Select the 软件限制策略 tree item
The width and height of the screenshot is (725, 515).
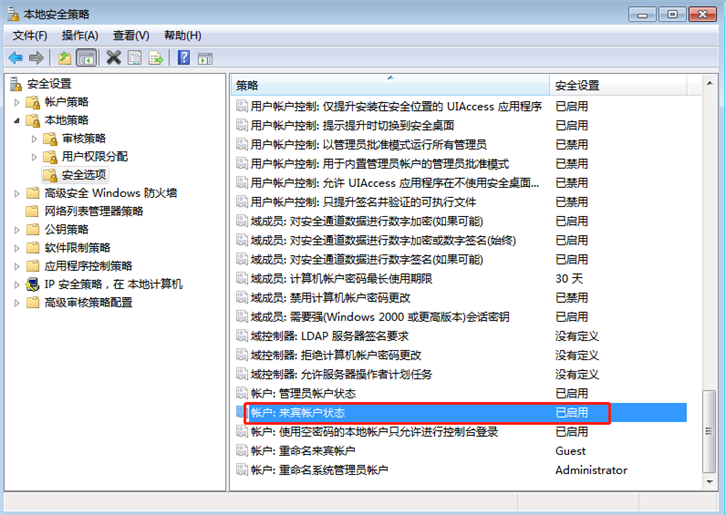pos(77,247)
